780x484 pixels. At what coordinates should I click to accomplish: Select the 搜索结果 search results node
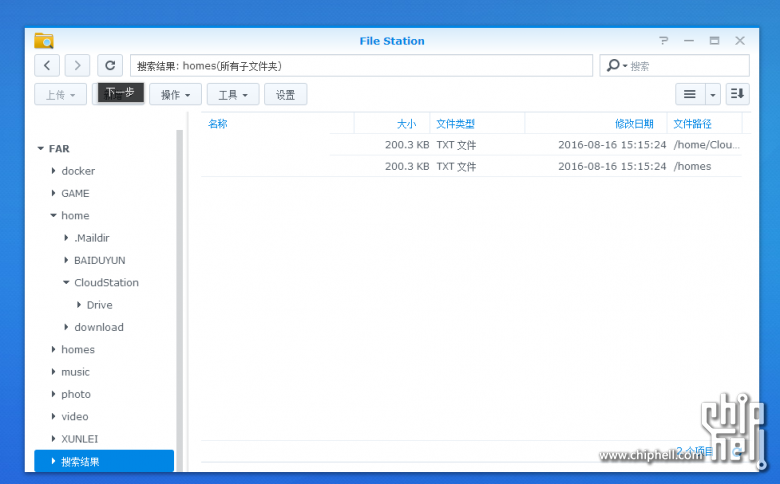104,461
